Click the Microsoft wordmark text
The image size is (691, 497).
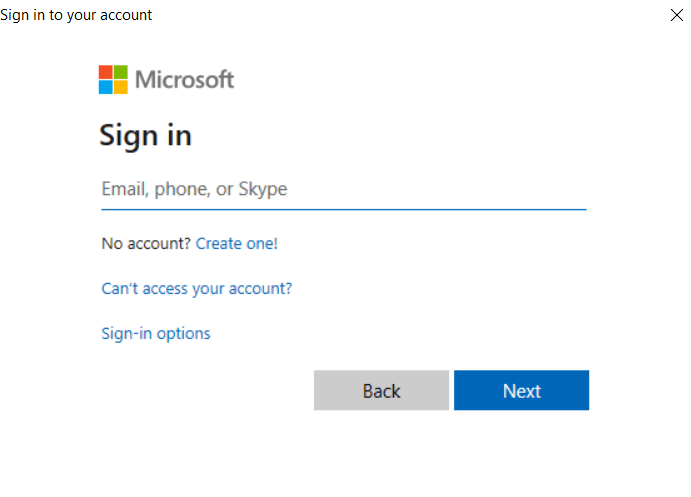pyautogui.click(x=184, y=80)
